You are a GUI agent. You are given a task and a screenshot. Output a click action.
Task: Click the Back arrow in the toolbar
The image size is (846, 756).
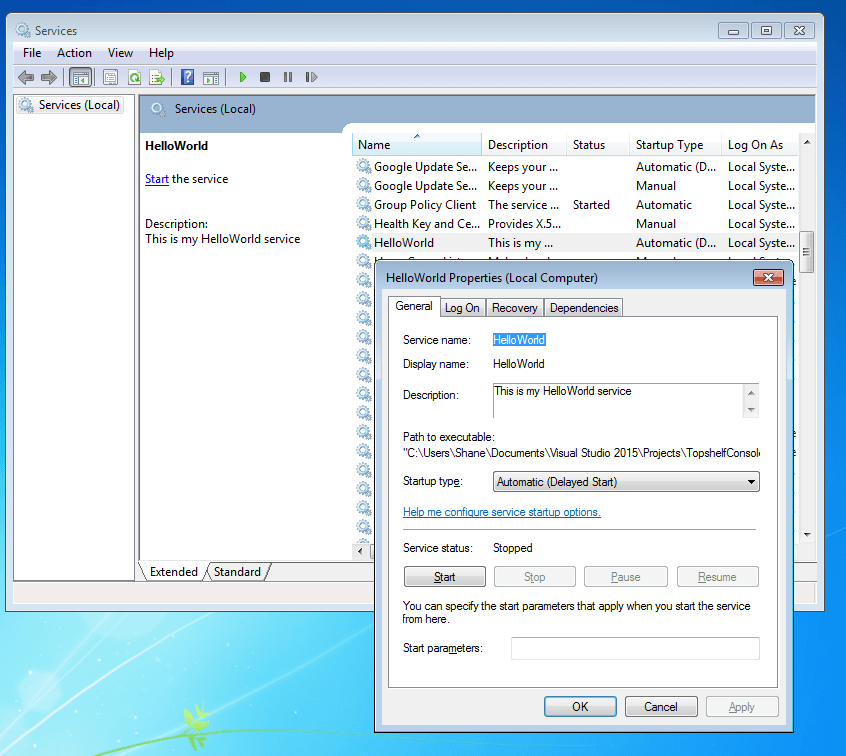tap(26, 77)
